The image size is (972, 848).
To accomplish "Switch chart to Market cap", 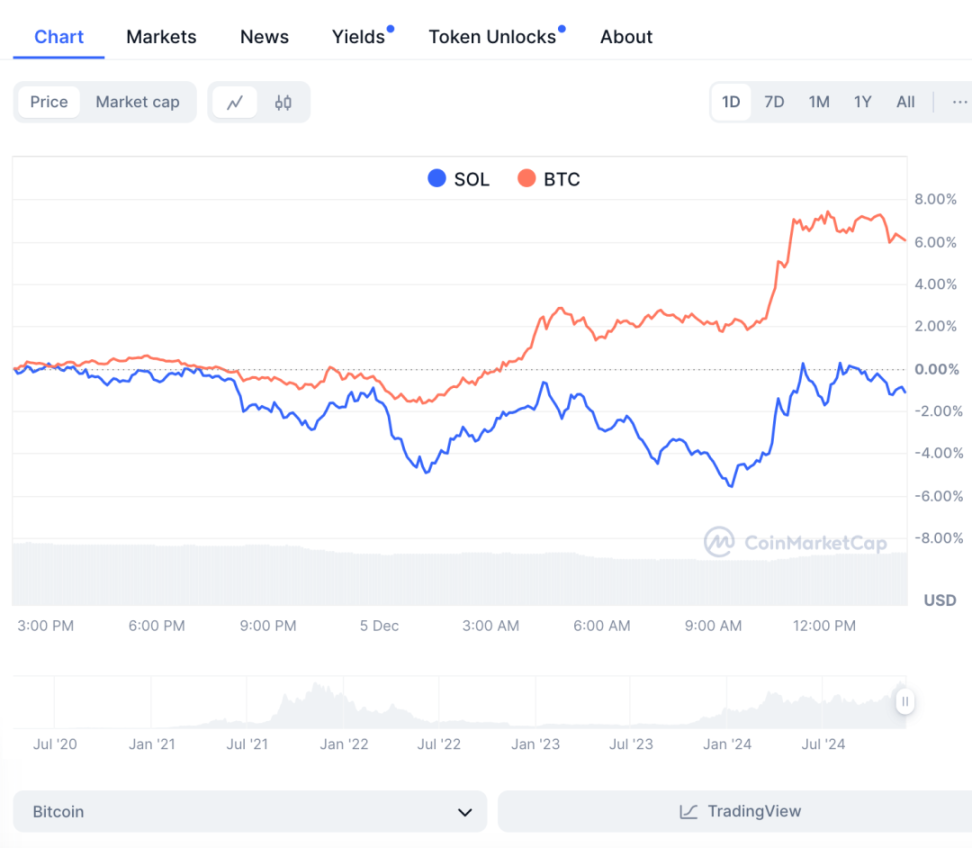I will click(x=137, y=102).
